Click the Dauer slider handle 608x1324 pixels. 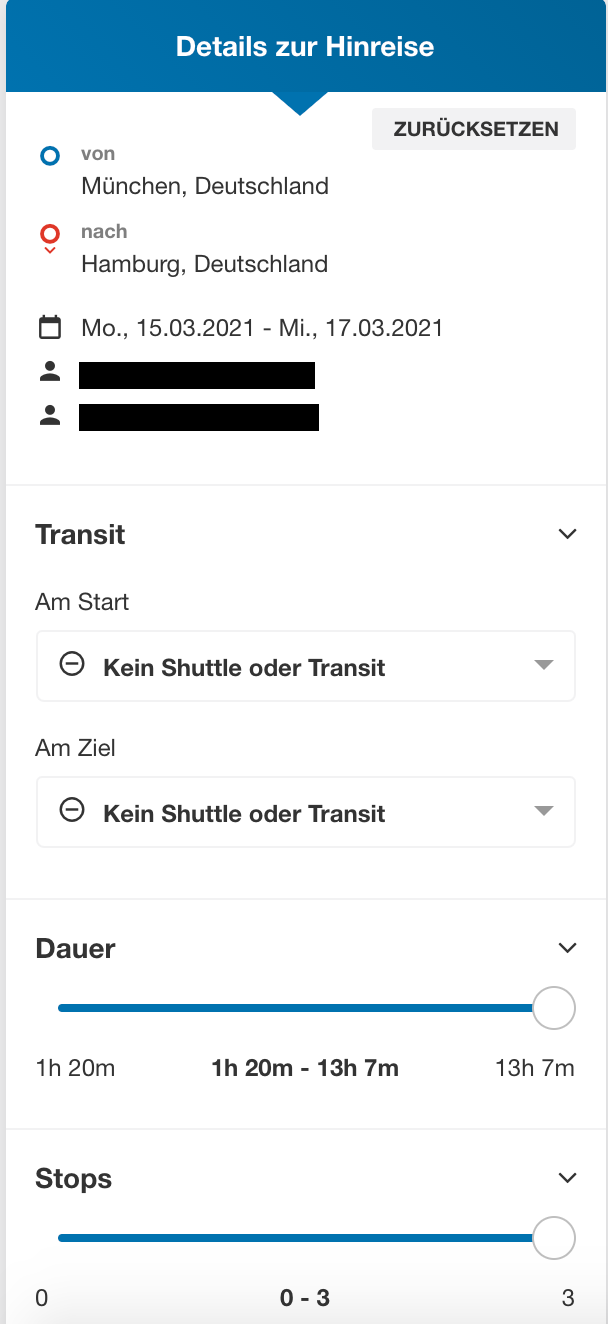tap(554, 1008)
